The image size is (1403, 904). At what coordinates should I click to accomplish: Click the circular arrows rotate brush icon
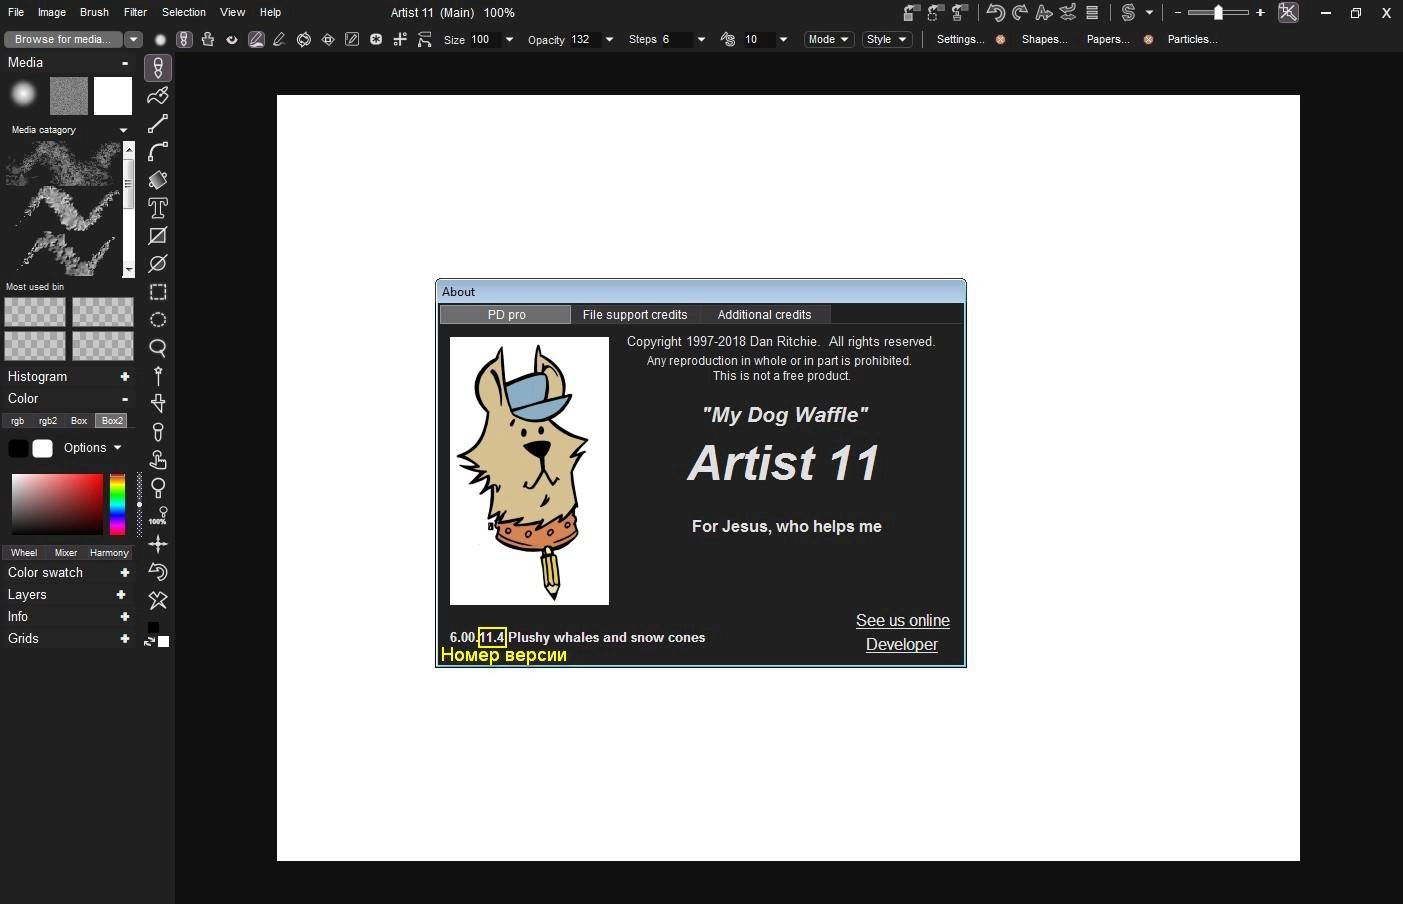(304, 40)
